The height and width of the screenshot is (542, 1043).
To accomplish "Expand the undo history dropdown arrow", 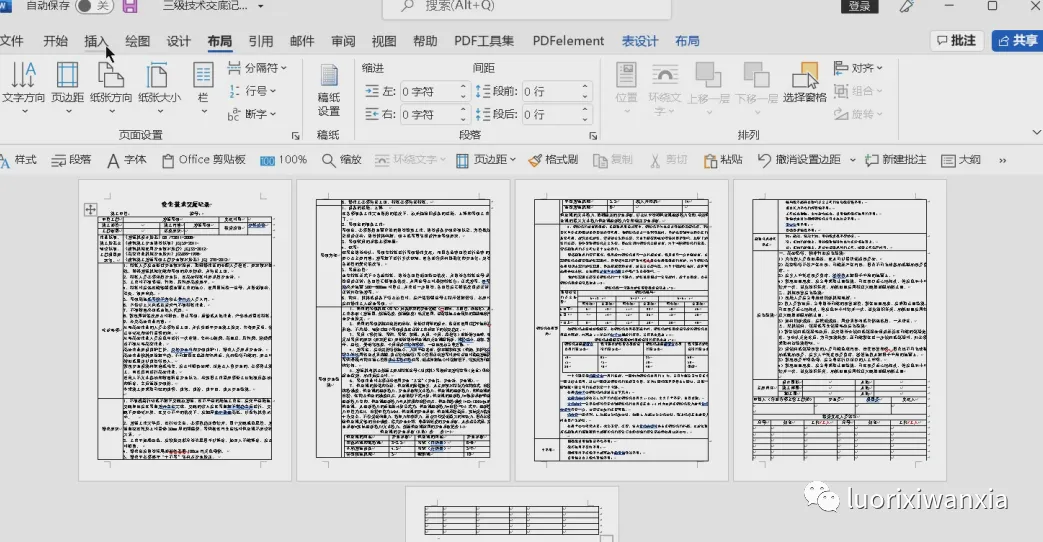I will point(852,160).
